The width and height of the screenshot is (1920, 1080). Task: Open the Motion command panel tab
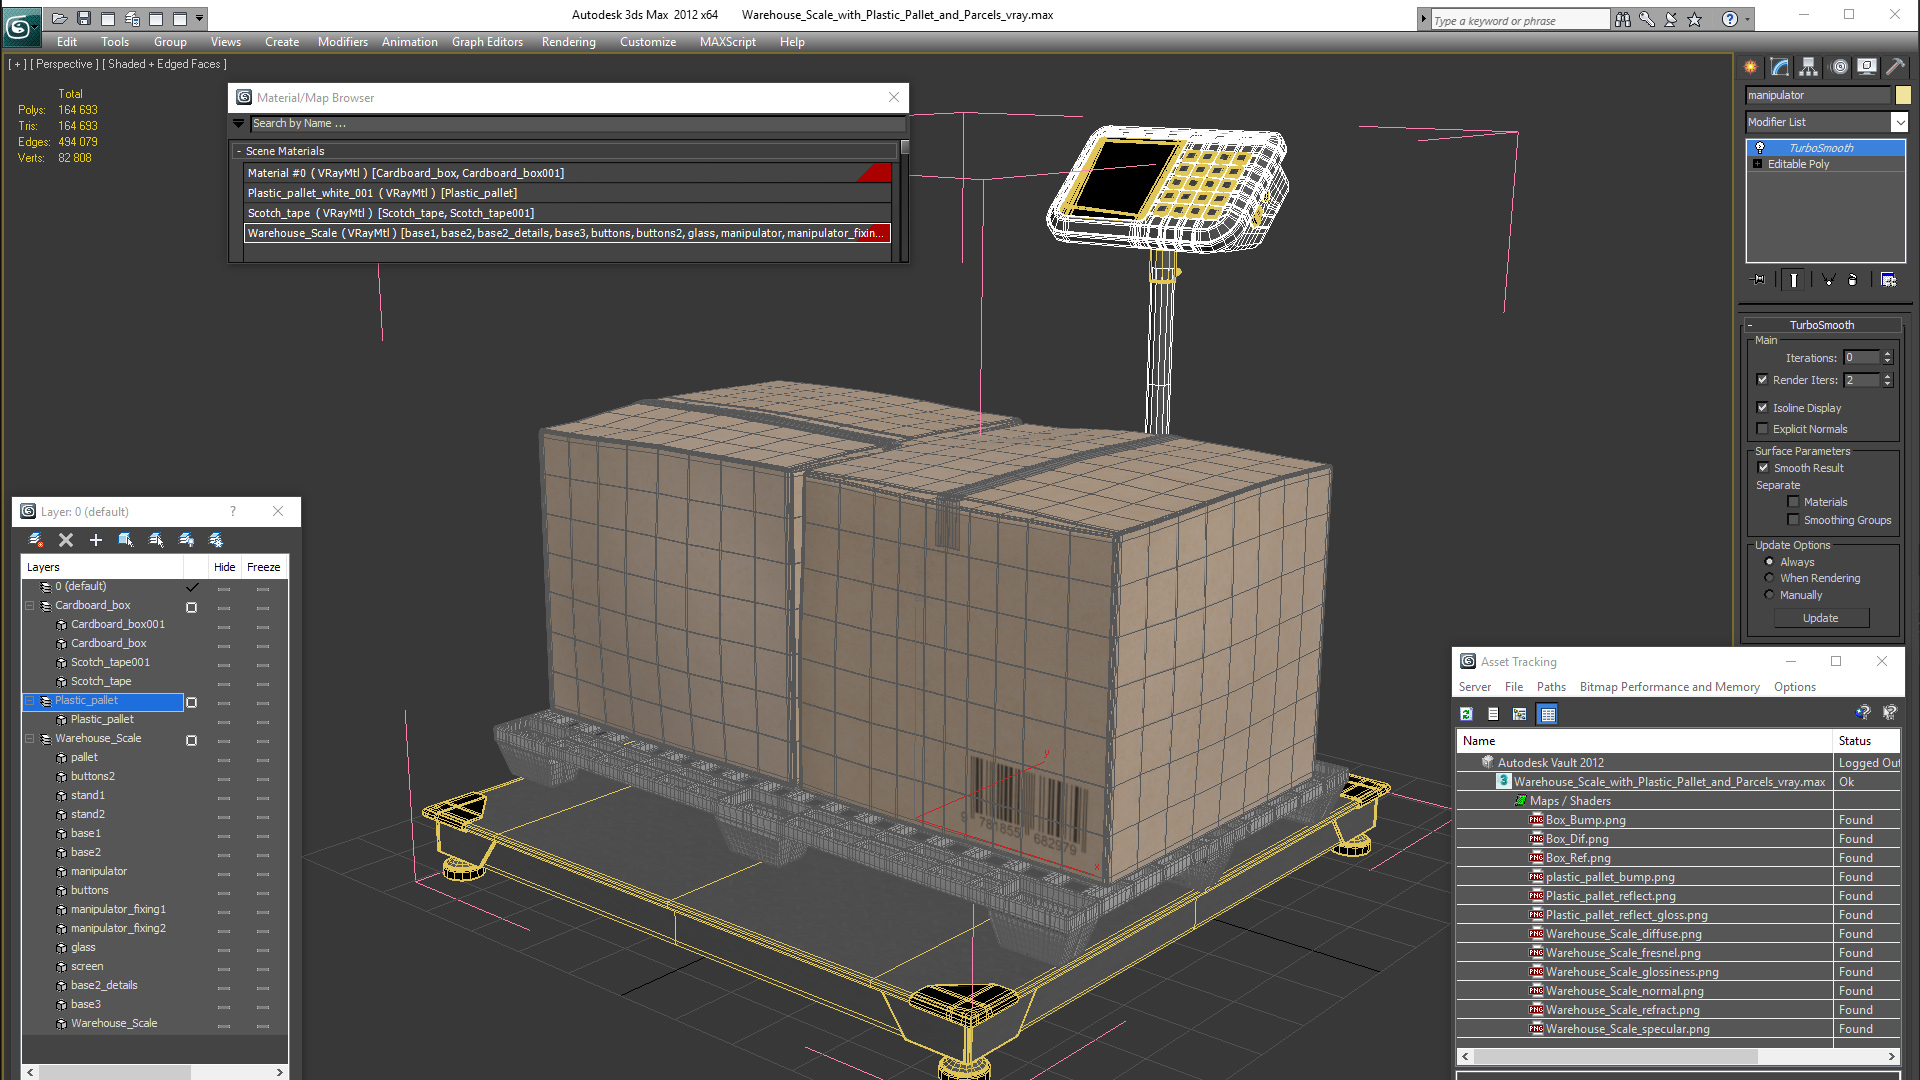click(1838, 67)
